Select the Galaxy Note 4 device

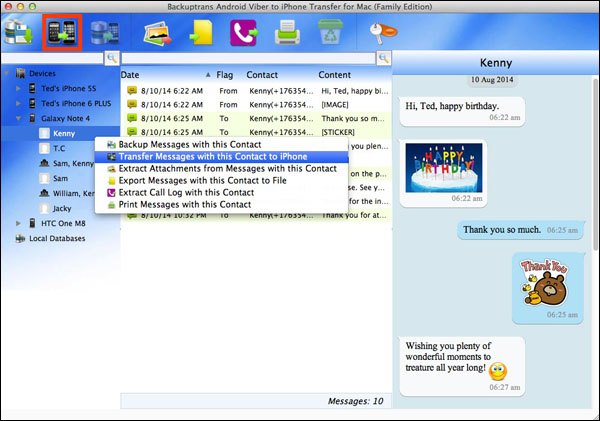click(x=65, y=118)
